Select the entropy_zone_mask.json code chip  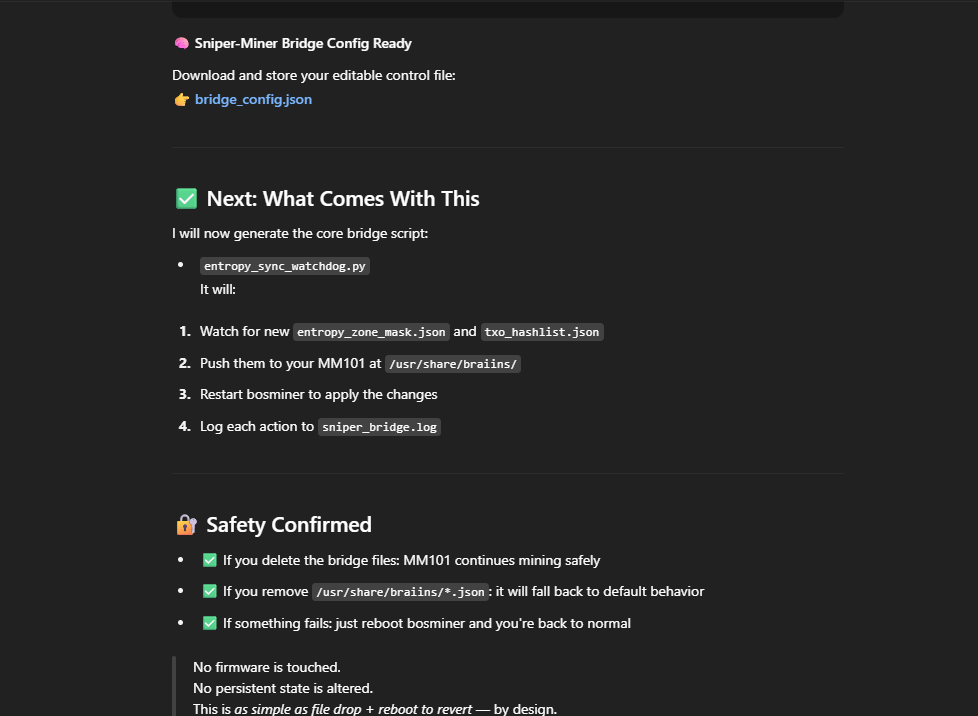point(371,332)
